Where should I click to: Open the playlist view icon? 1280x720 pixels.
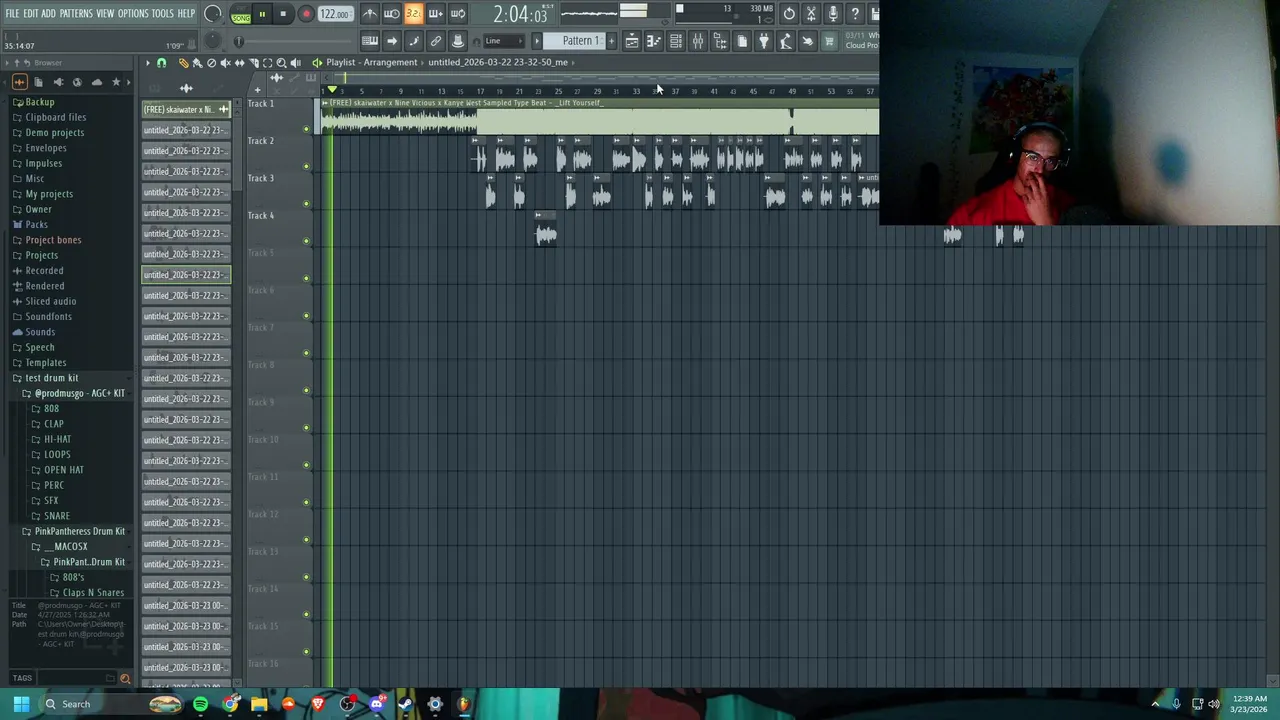632,41
